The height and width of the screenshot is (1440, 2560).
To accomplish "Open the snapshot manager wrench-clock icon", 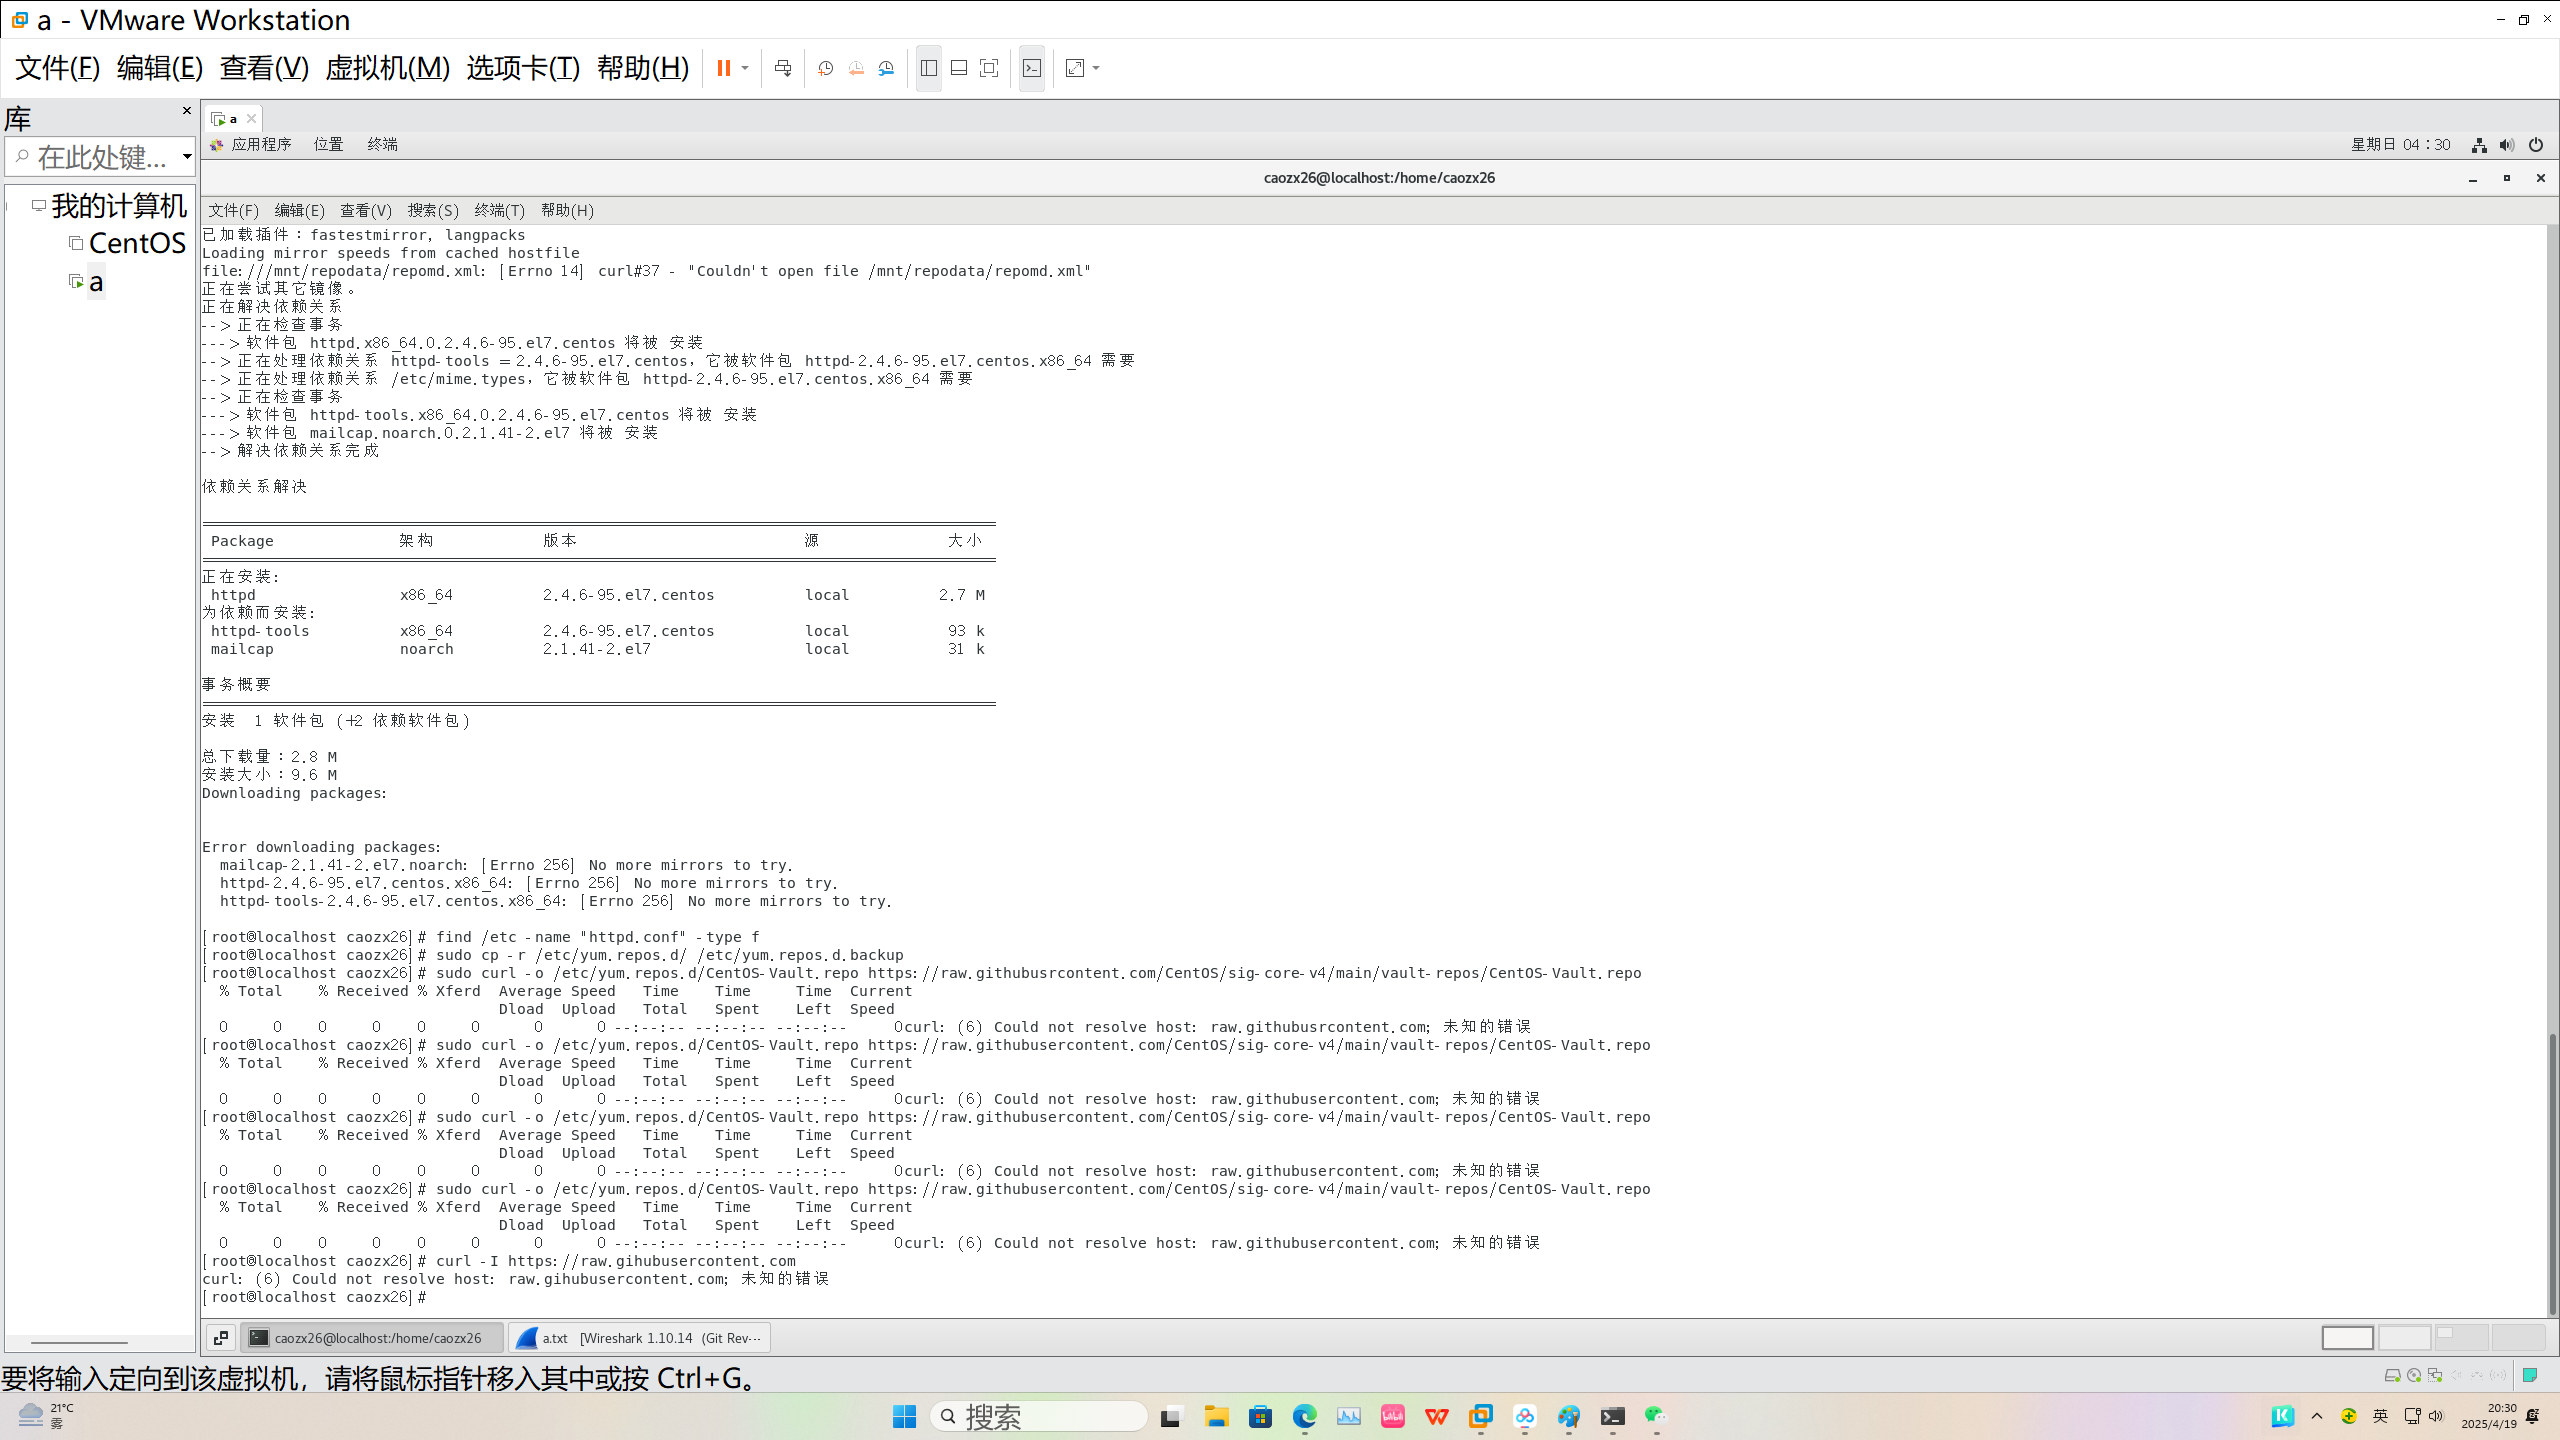I will [886, 68].
